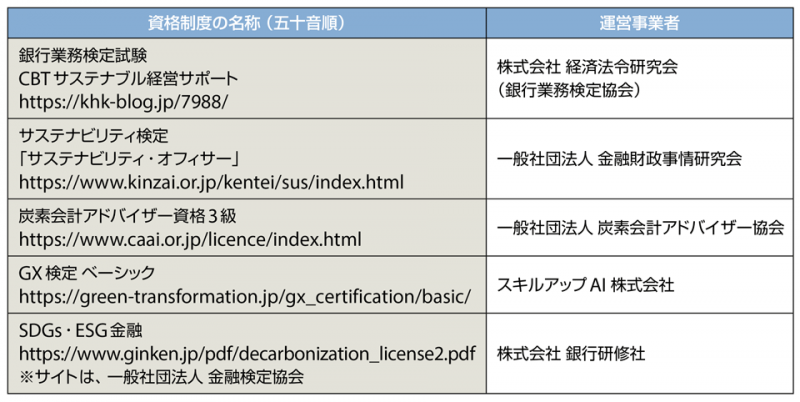Viewport: 800px width, 402px height.
Task: Select the header 資格制度の名称（五十音順）
Action: [247, 23]
